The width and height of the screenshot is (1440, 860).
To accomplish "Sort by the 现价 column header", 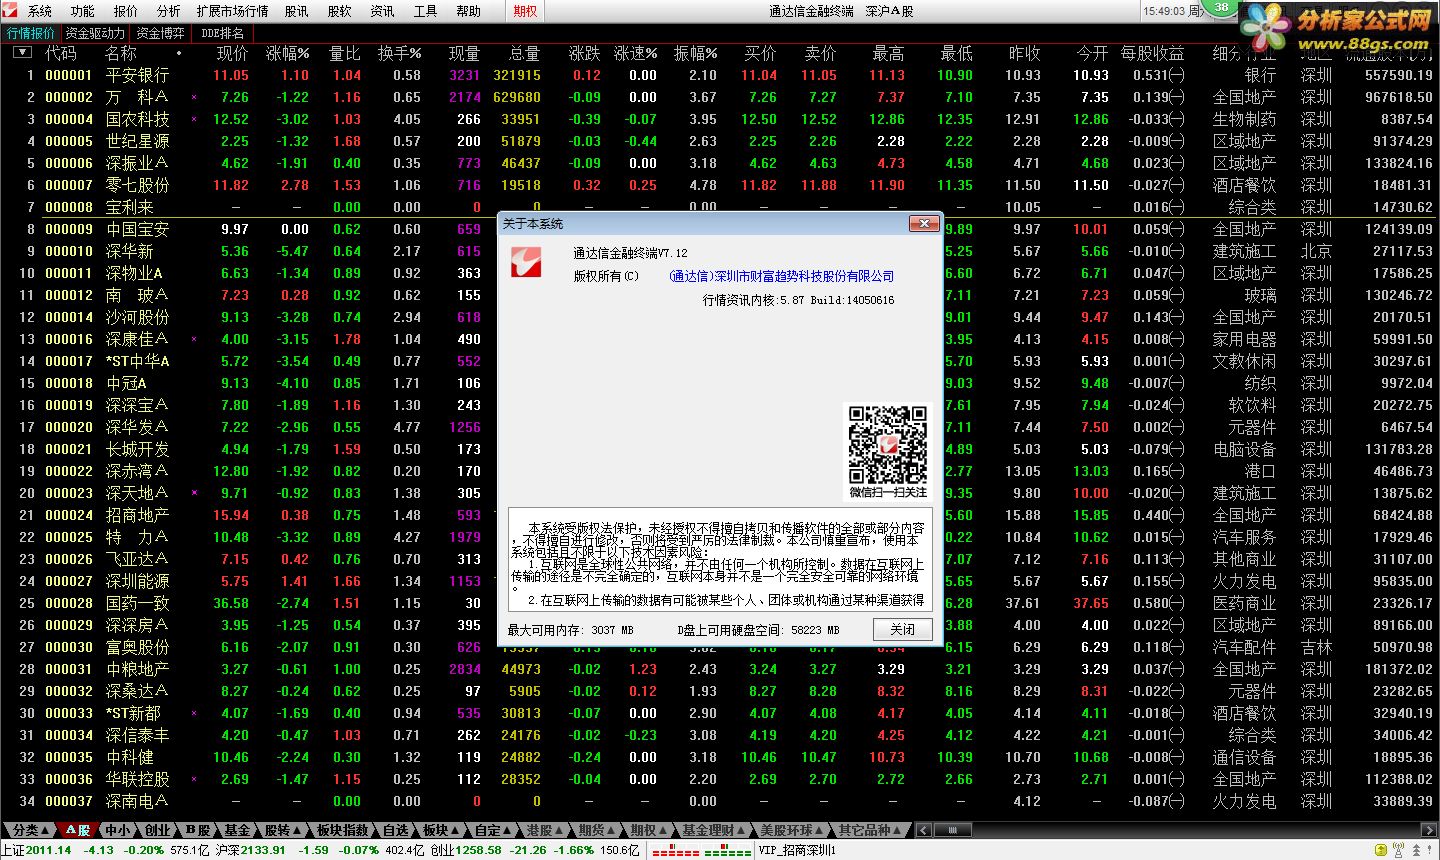I will pyautogui.click(x=232, y=53).
